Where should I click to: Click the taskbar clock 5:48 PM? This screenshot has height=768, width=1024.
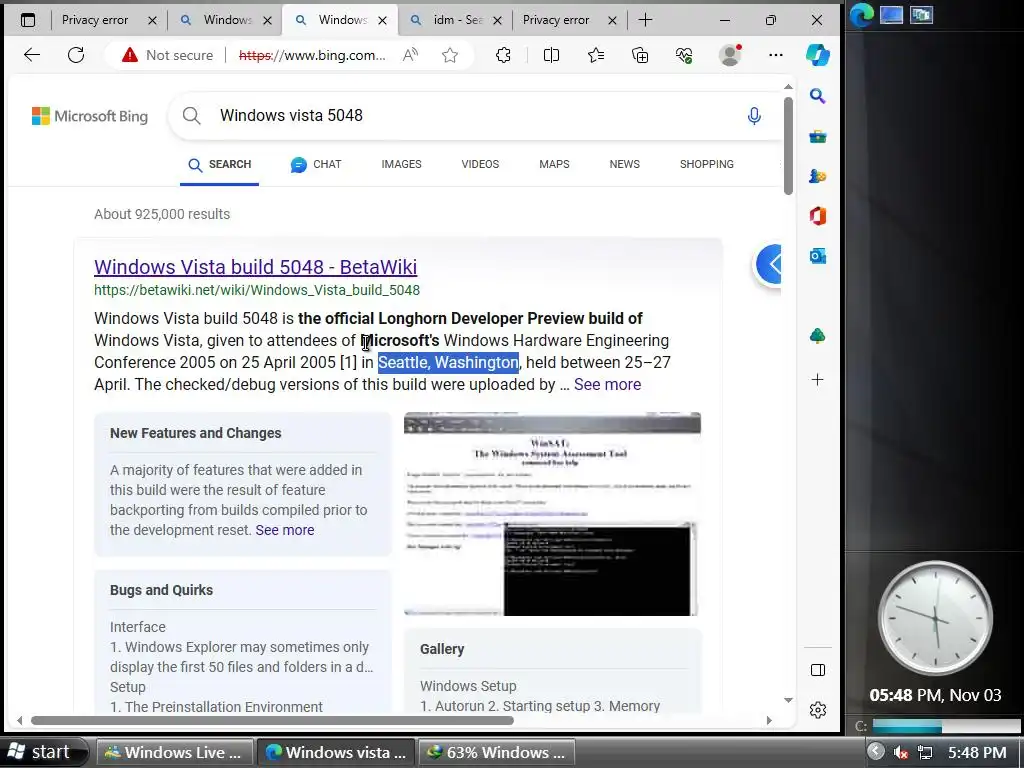pyautogui.click(x=977, y=753)
